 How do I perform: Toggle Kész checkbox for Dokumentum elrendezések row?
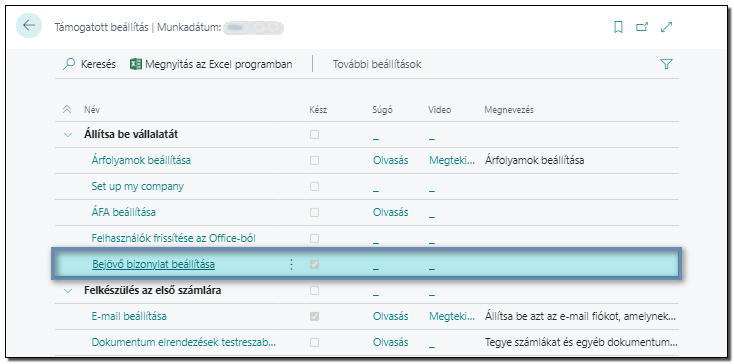coord(315,342)
